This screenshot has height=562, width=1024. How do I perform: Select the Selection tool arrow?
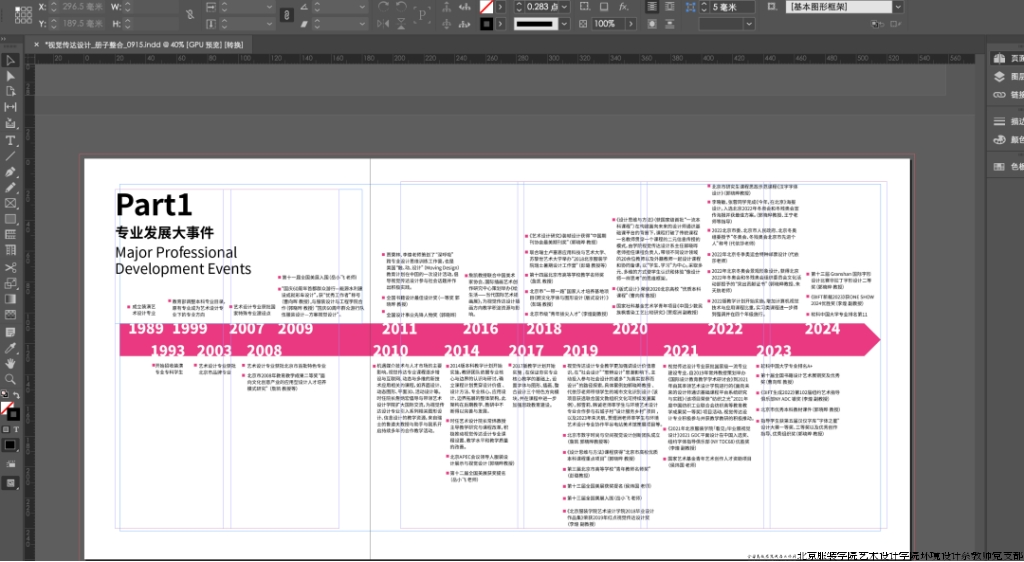point(10,61)
